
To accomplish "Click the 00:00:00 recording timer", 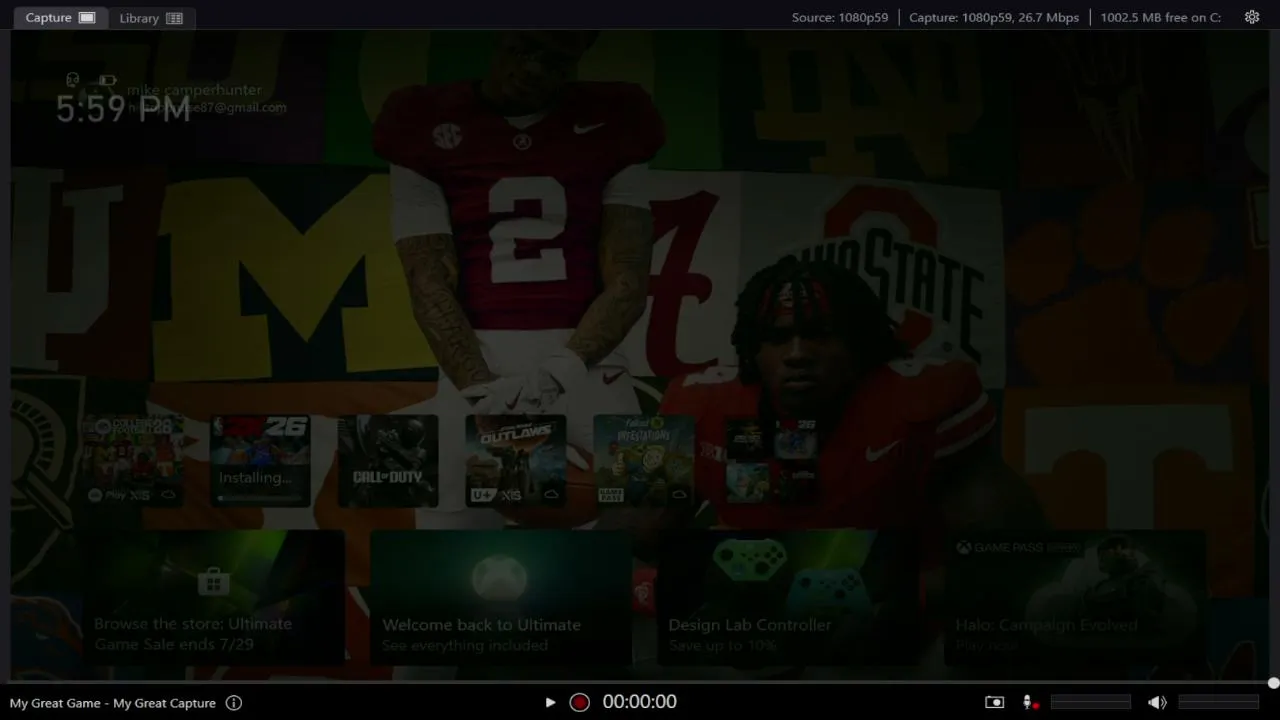I will [x=640, y=702].
